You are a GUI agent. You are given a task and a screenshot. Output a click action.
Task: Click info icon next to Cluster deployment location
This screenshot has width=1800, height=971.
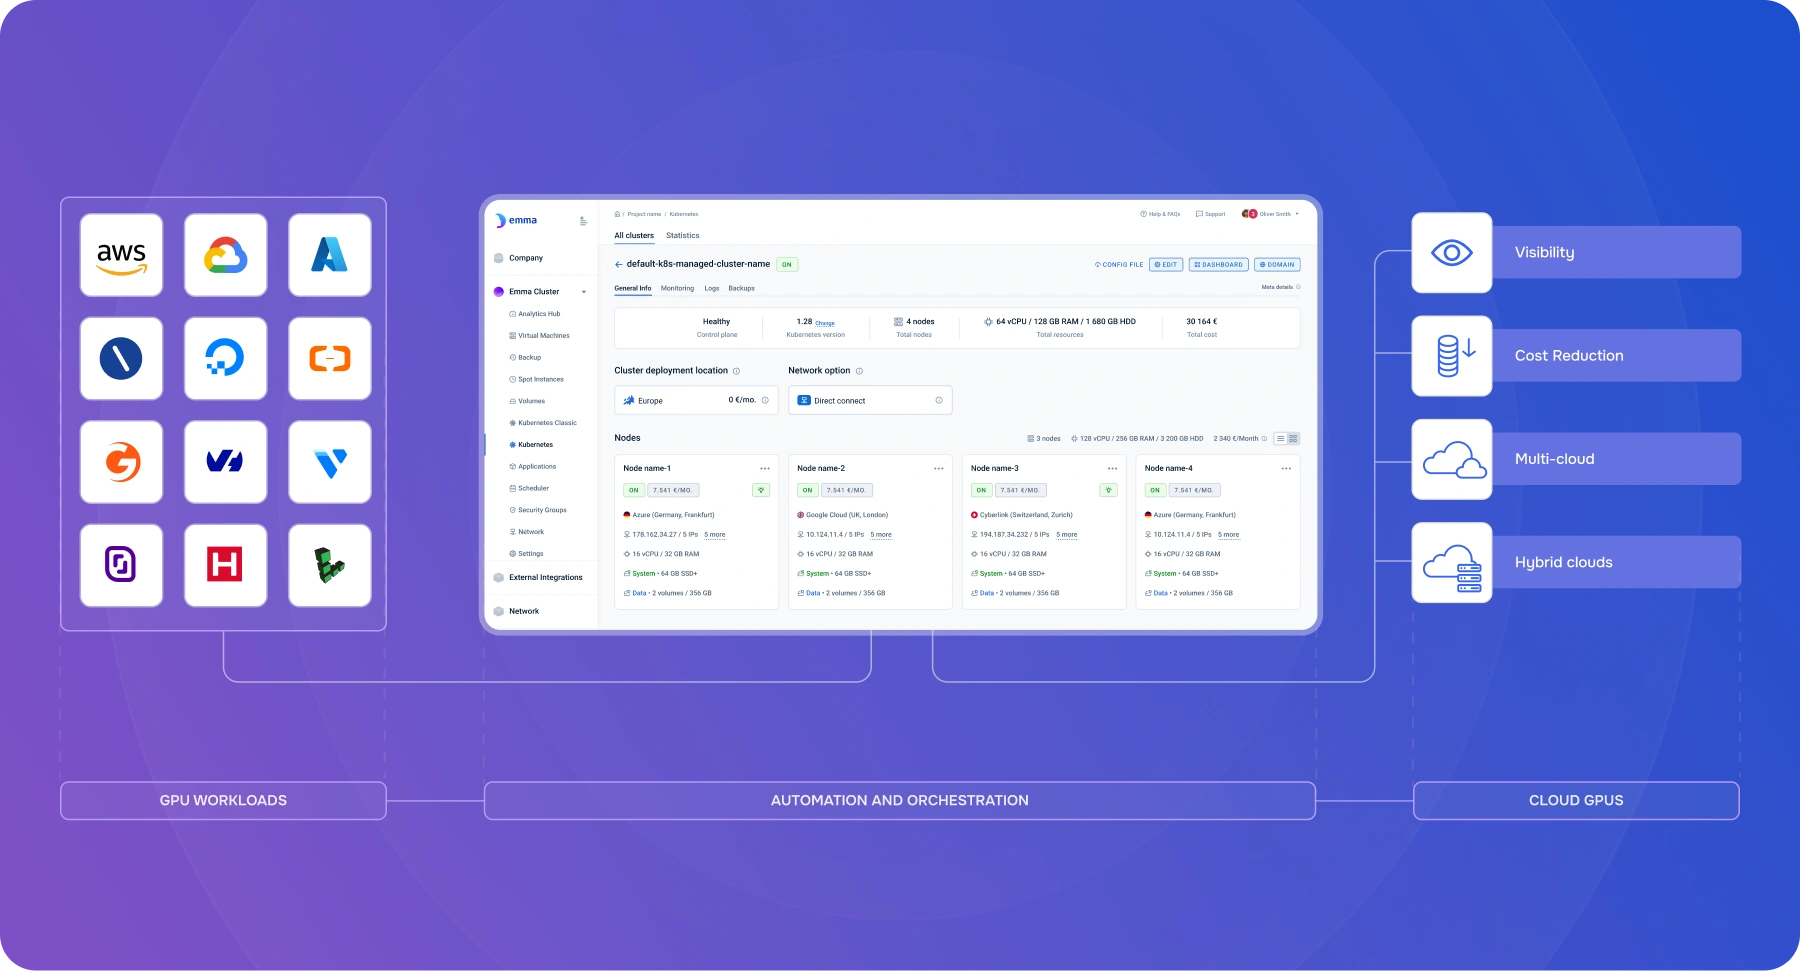[x=737, y=371]
